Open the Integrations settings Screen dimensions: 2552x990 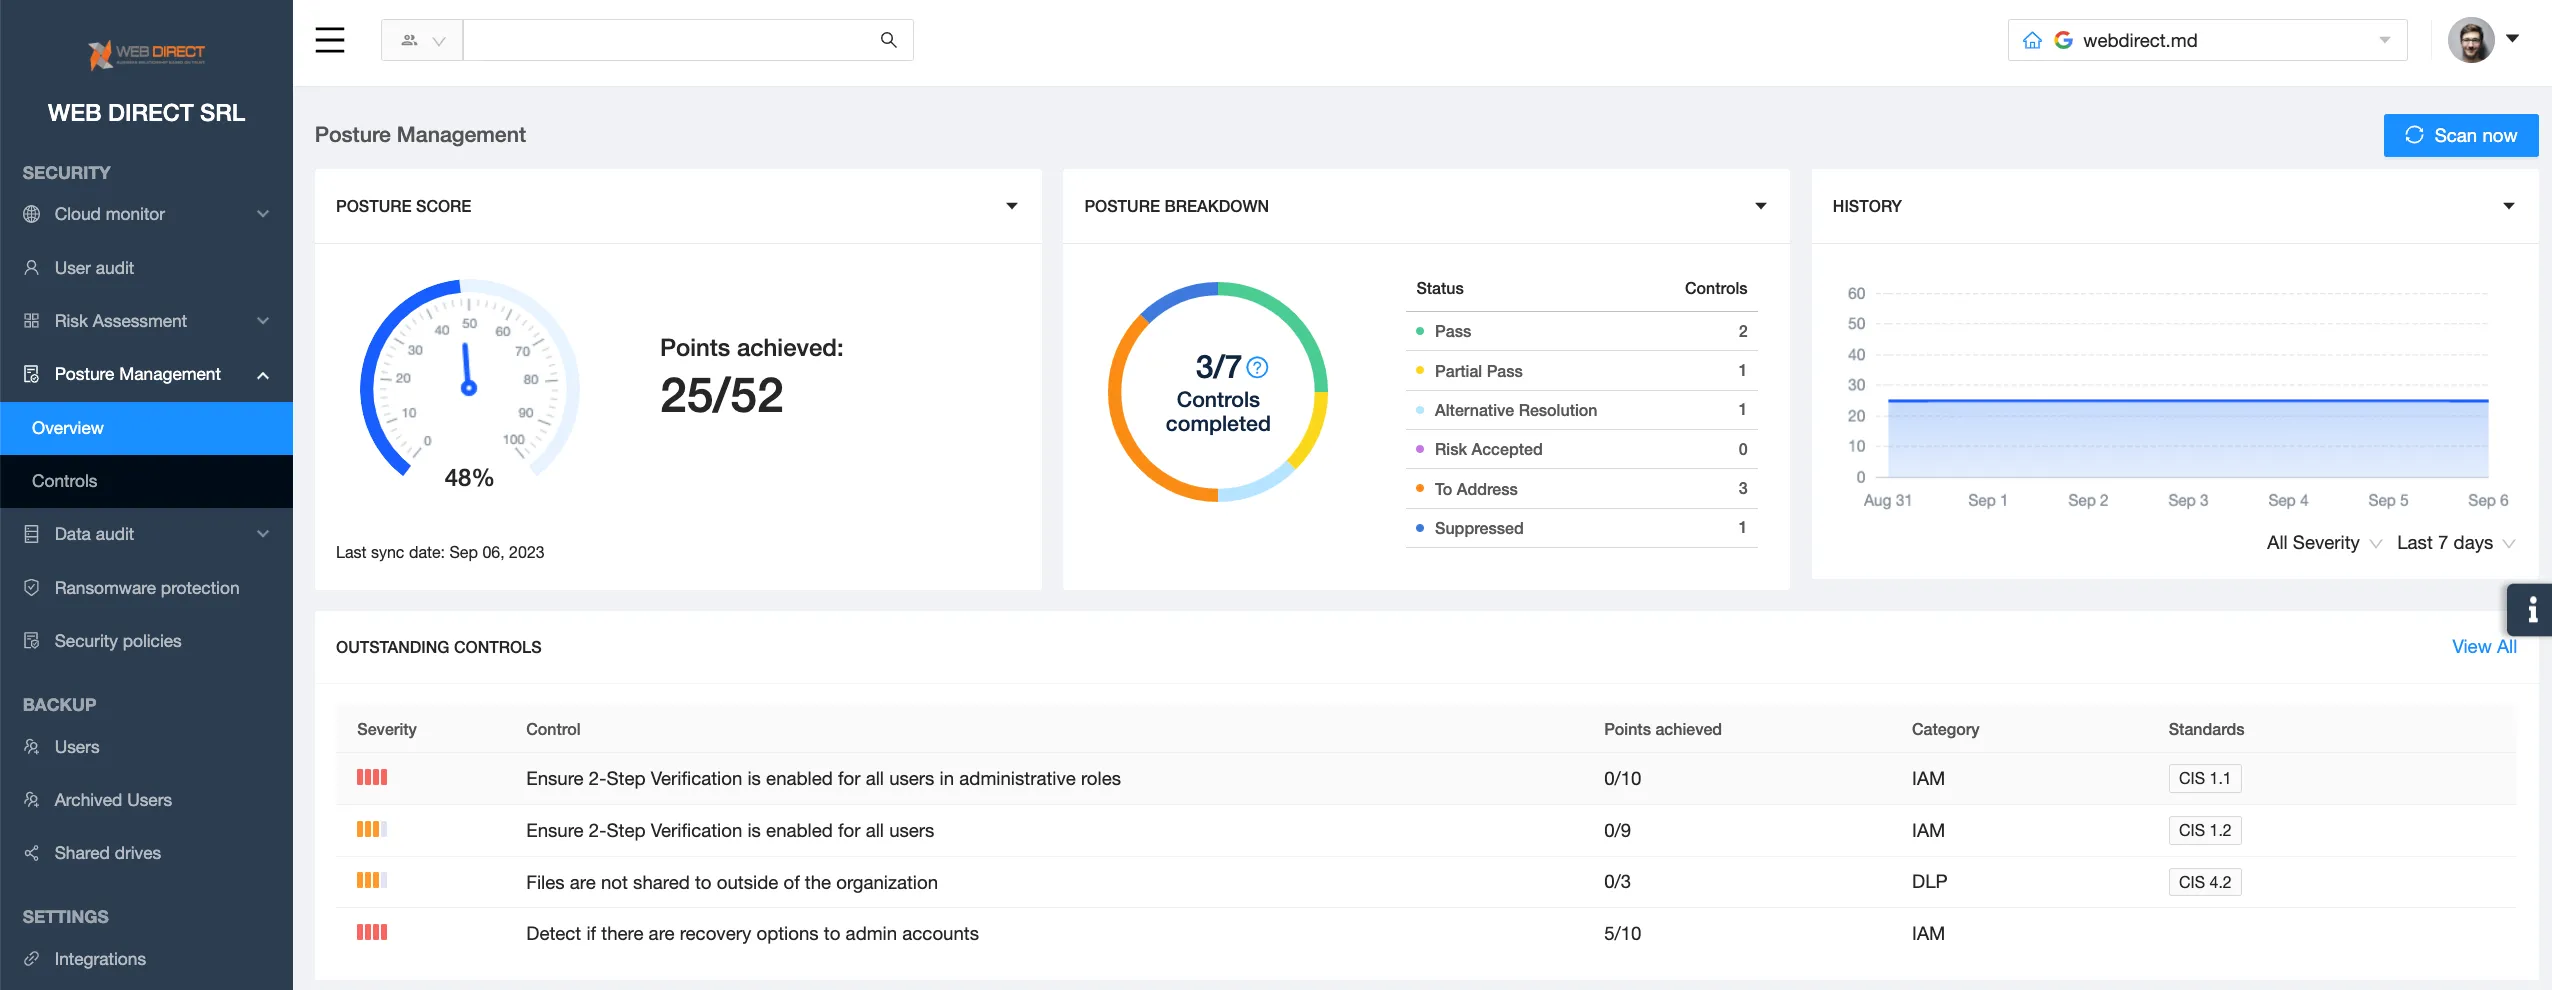point(100,958)
